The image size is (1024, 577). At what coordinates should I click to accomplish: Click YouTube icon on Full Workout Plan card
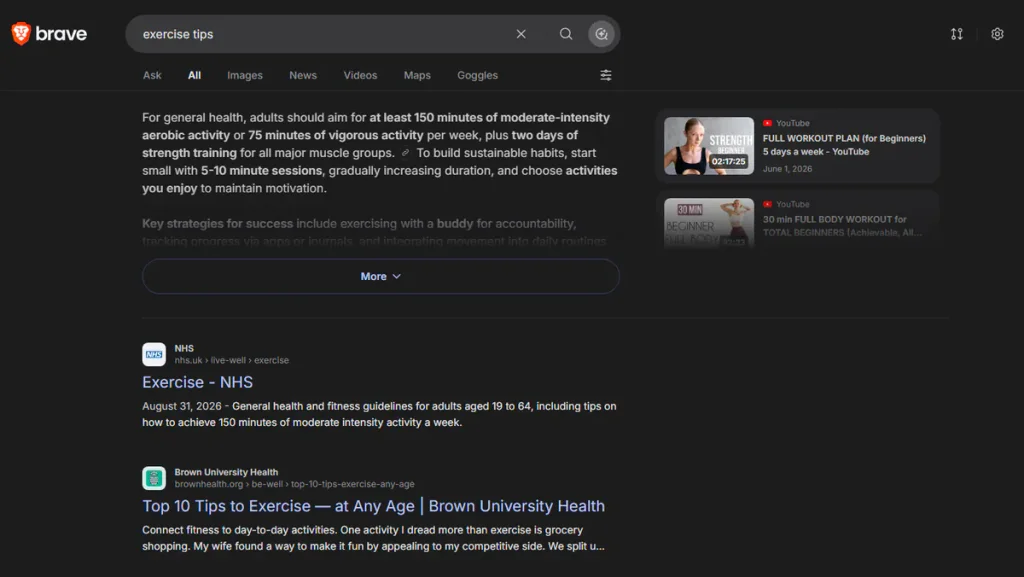point(767,123)
